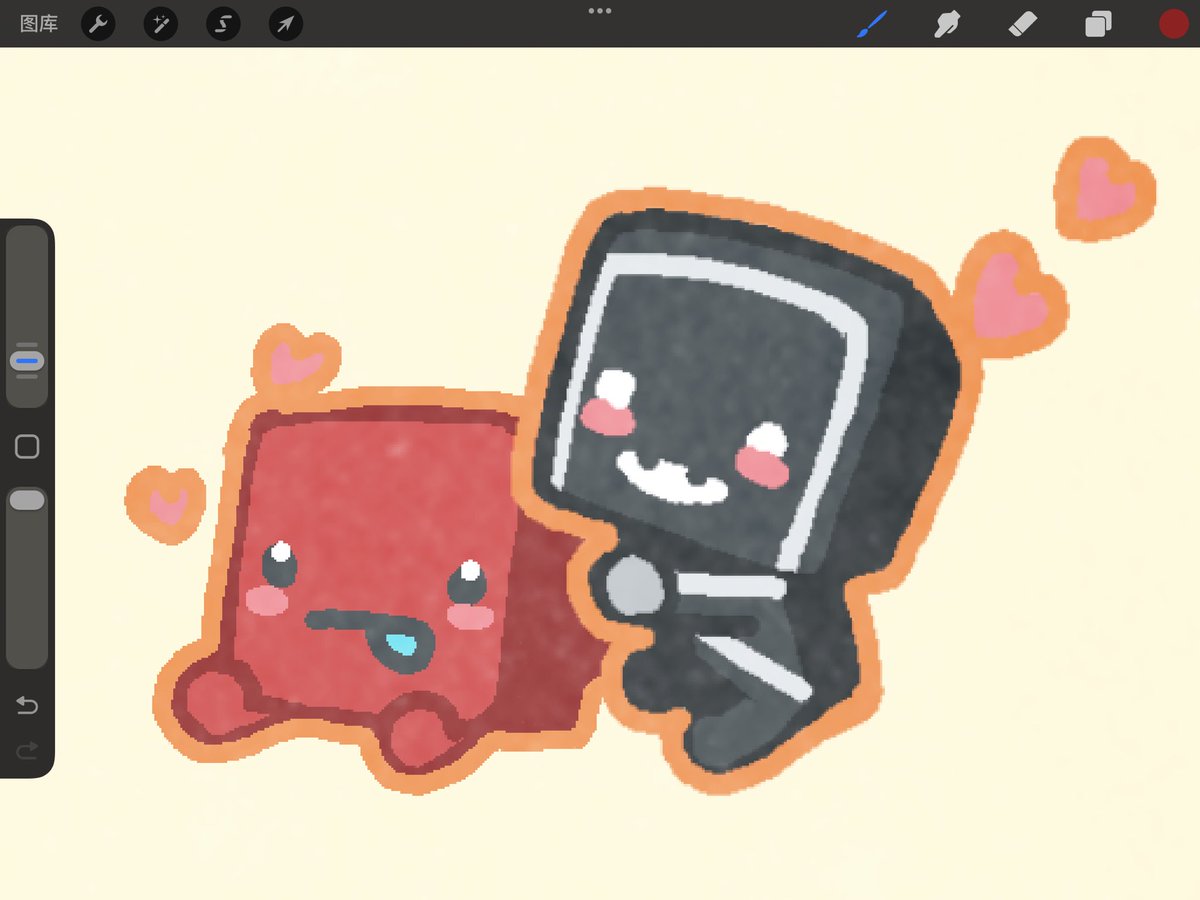Viewport: 1200px width, 900px height.
Task: Open the Adjustments magic wand menu
Action: (161, 24)
